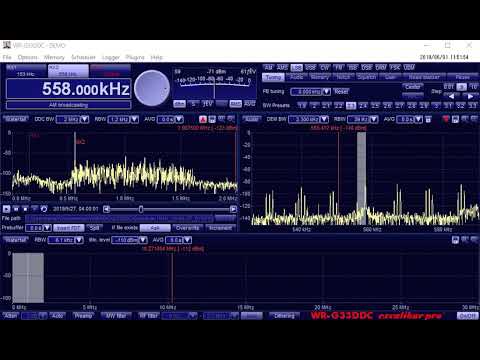This screenshot has width=480, height=360.
Task: Click the 558.000 kHz frequency display
Action: [x=69, y=89]
